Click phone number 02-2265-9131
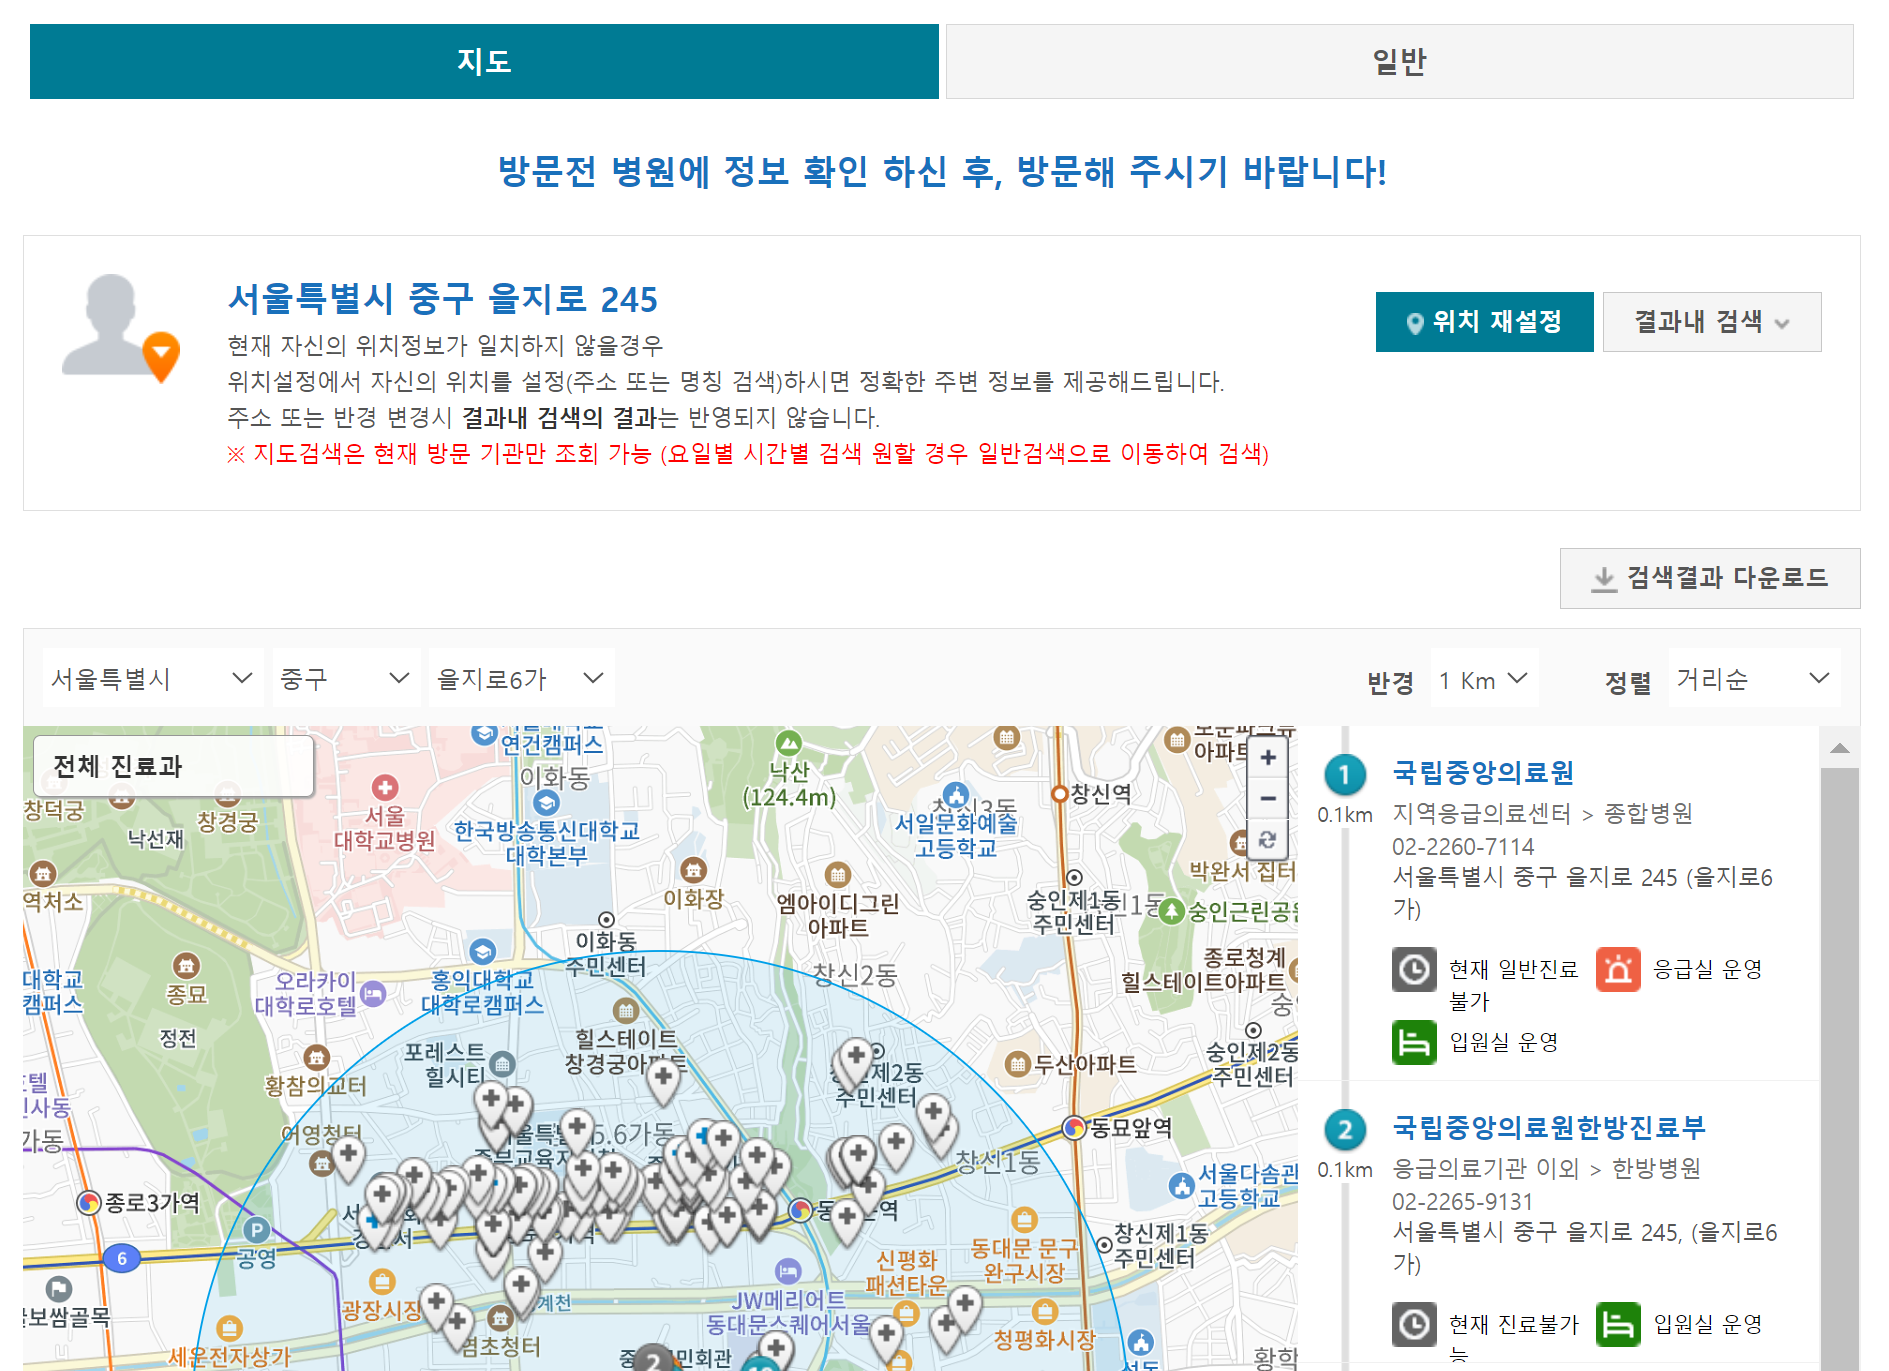The width and height of the screenshot is (1889, 1371). coord(1462,1202)
